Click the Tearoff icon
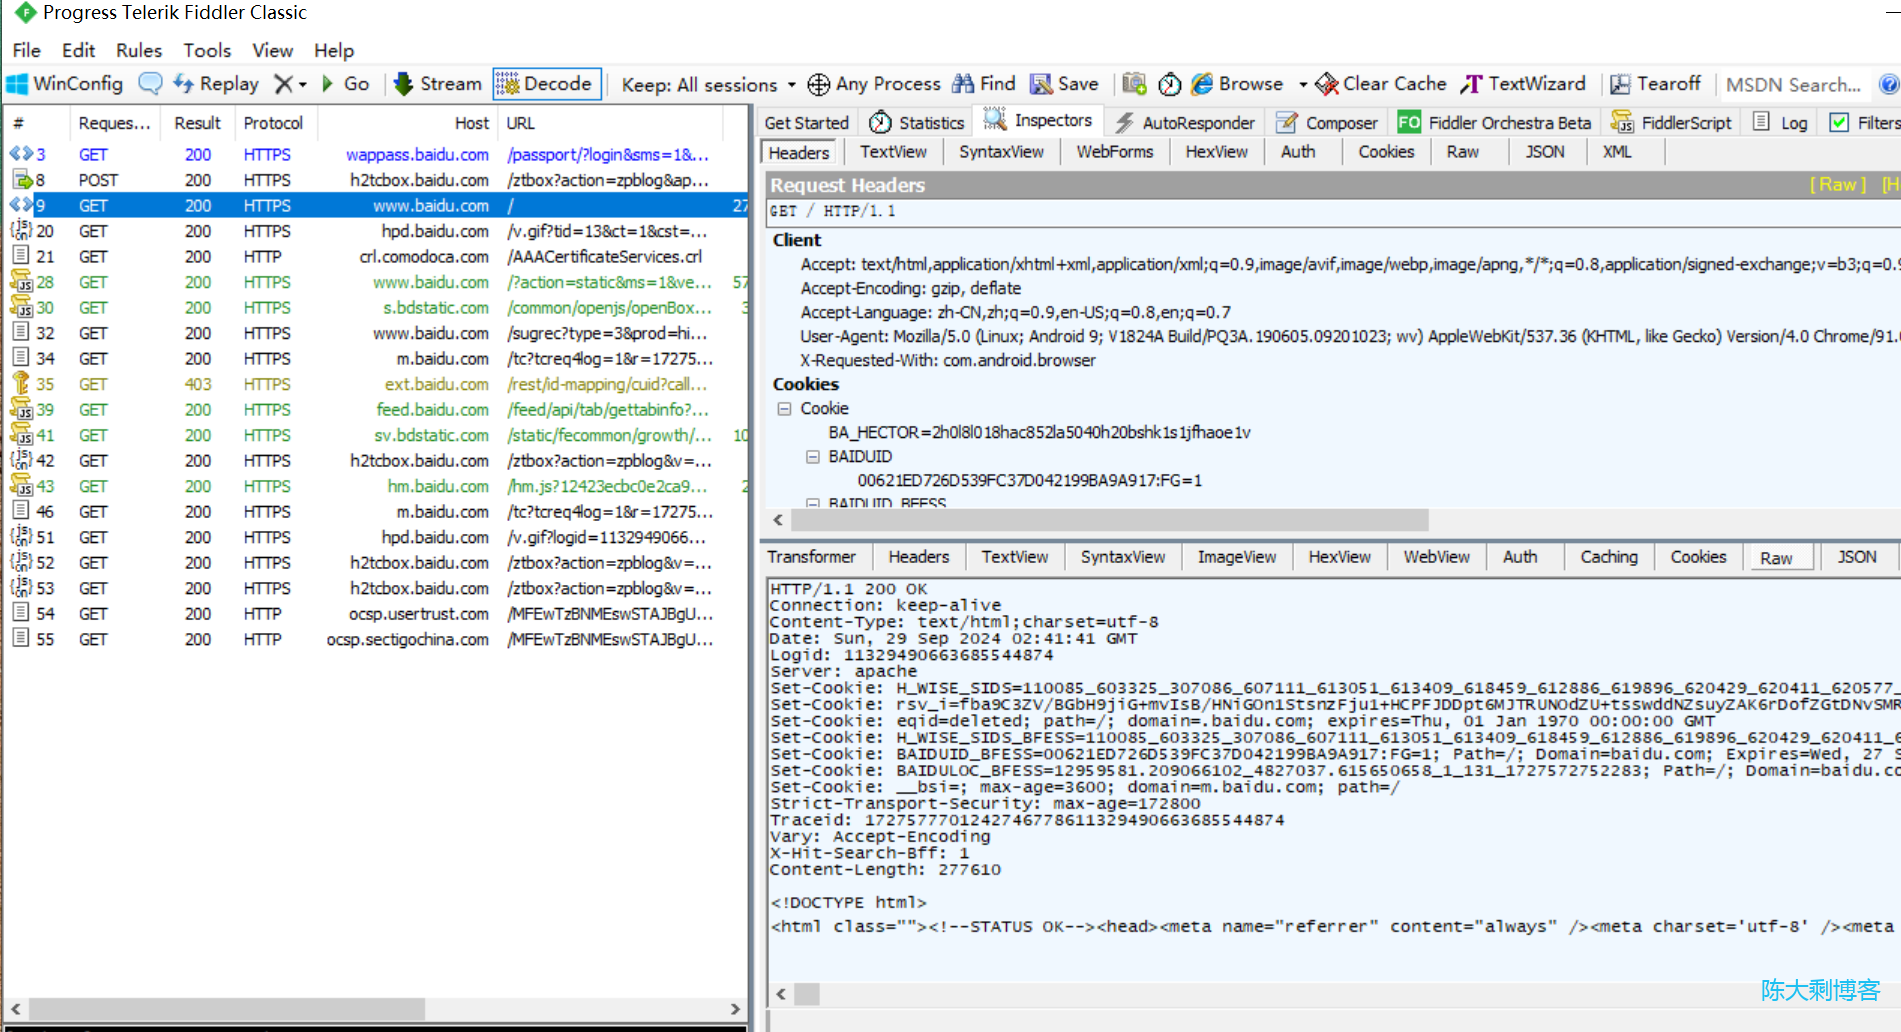The width and height of the screenshot is (1901, 1032). [x=1620, y=84]
